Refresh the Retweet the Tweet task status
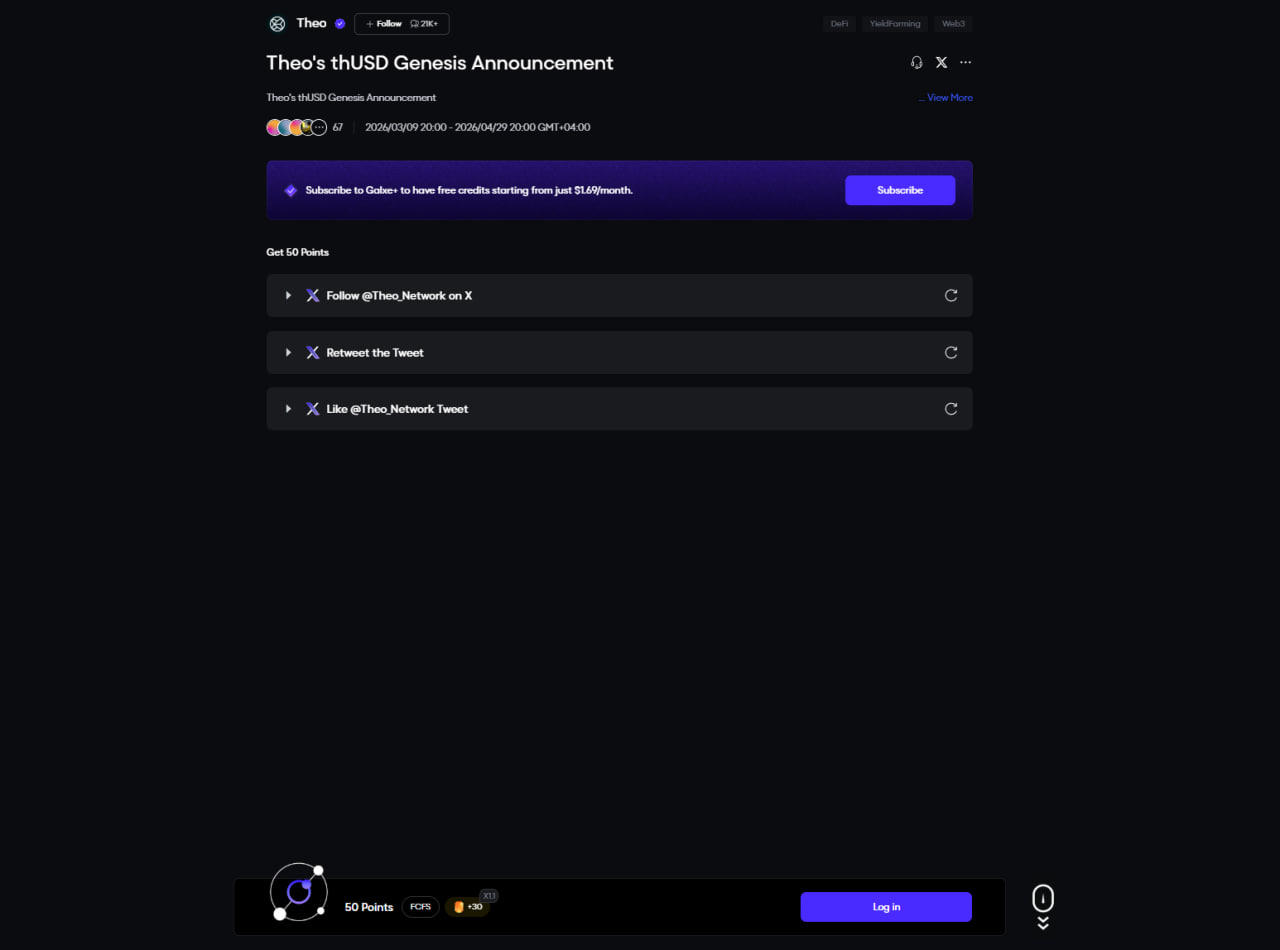 coord(951,352)
